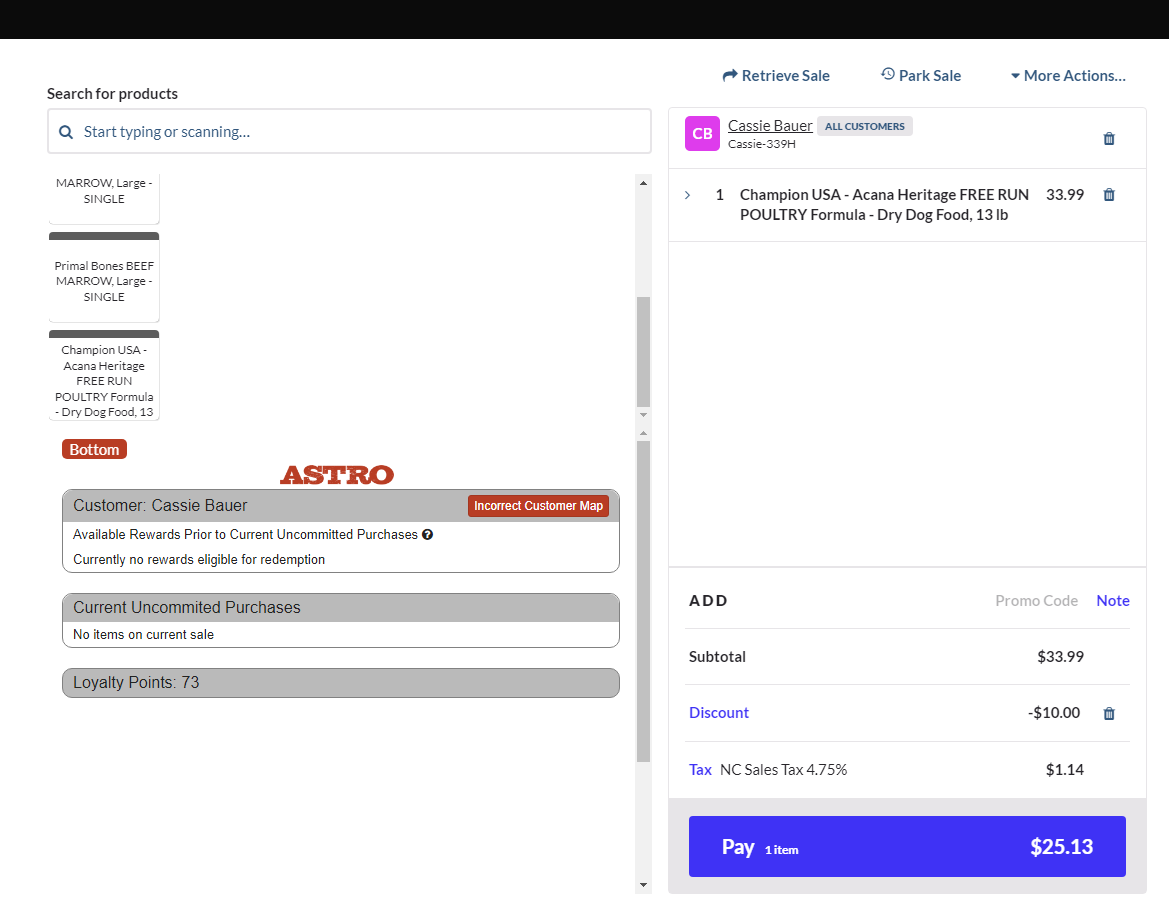This screenshot has height=906, width=1169.
Task: Click the CB customer avatar badge
Action: point(702,134)
